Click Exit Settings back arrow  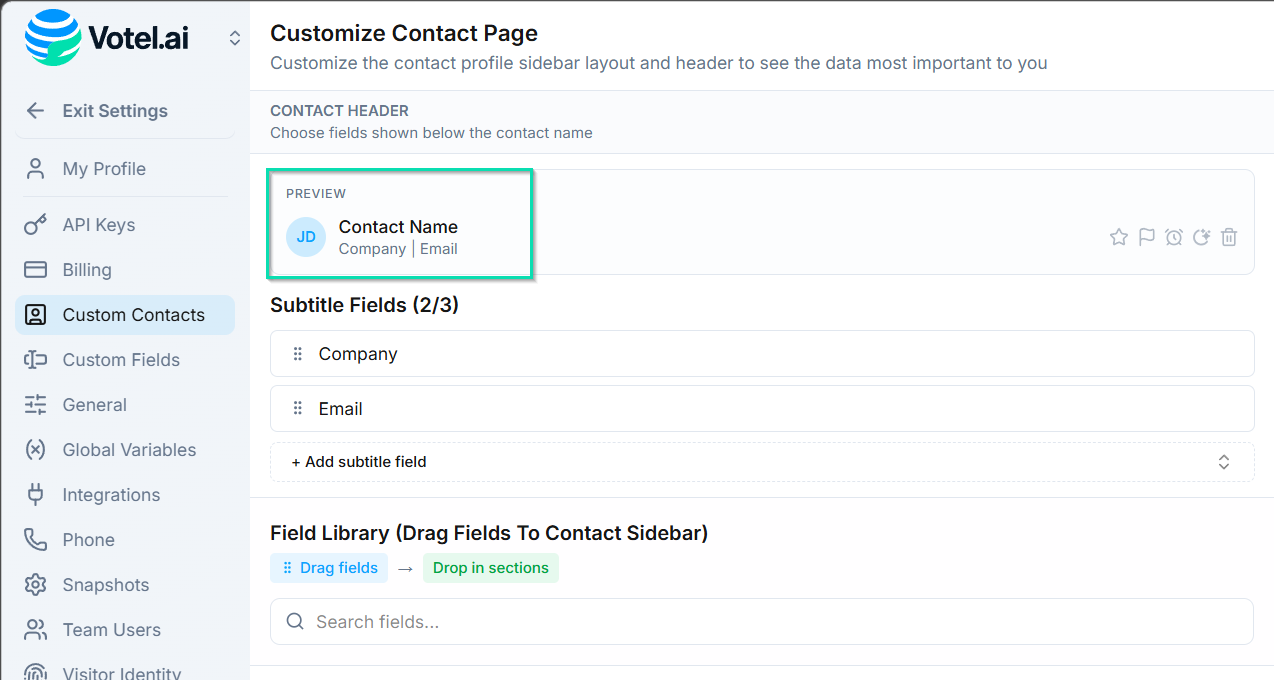[36, 111]
